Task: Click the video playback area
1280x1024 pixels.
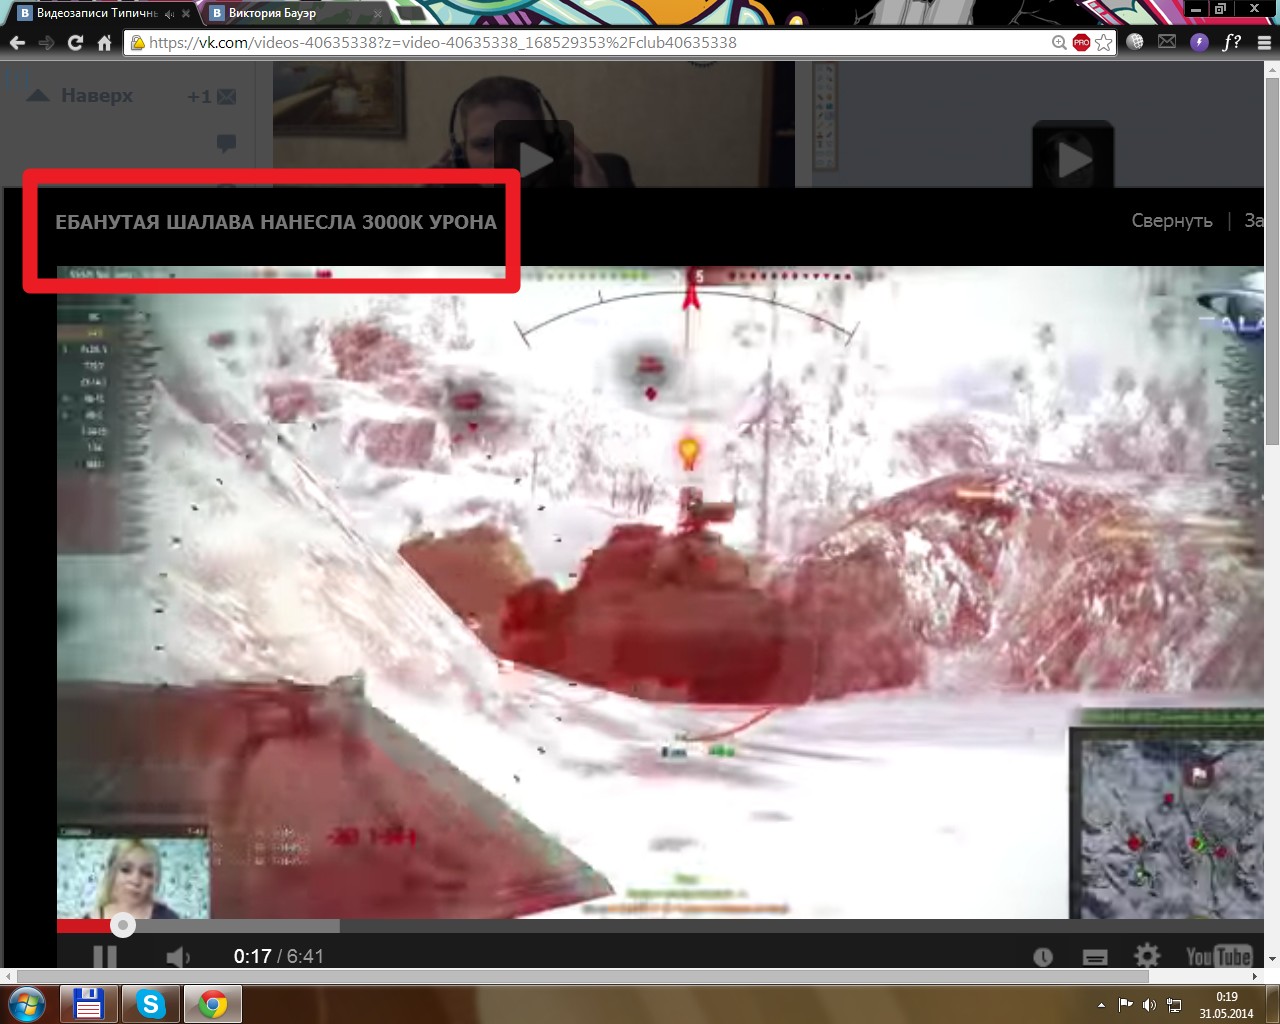Action: (x=660, y=592)
